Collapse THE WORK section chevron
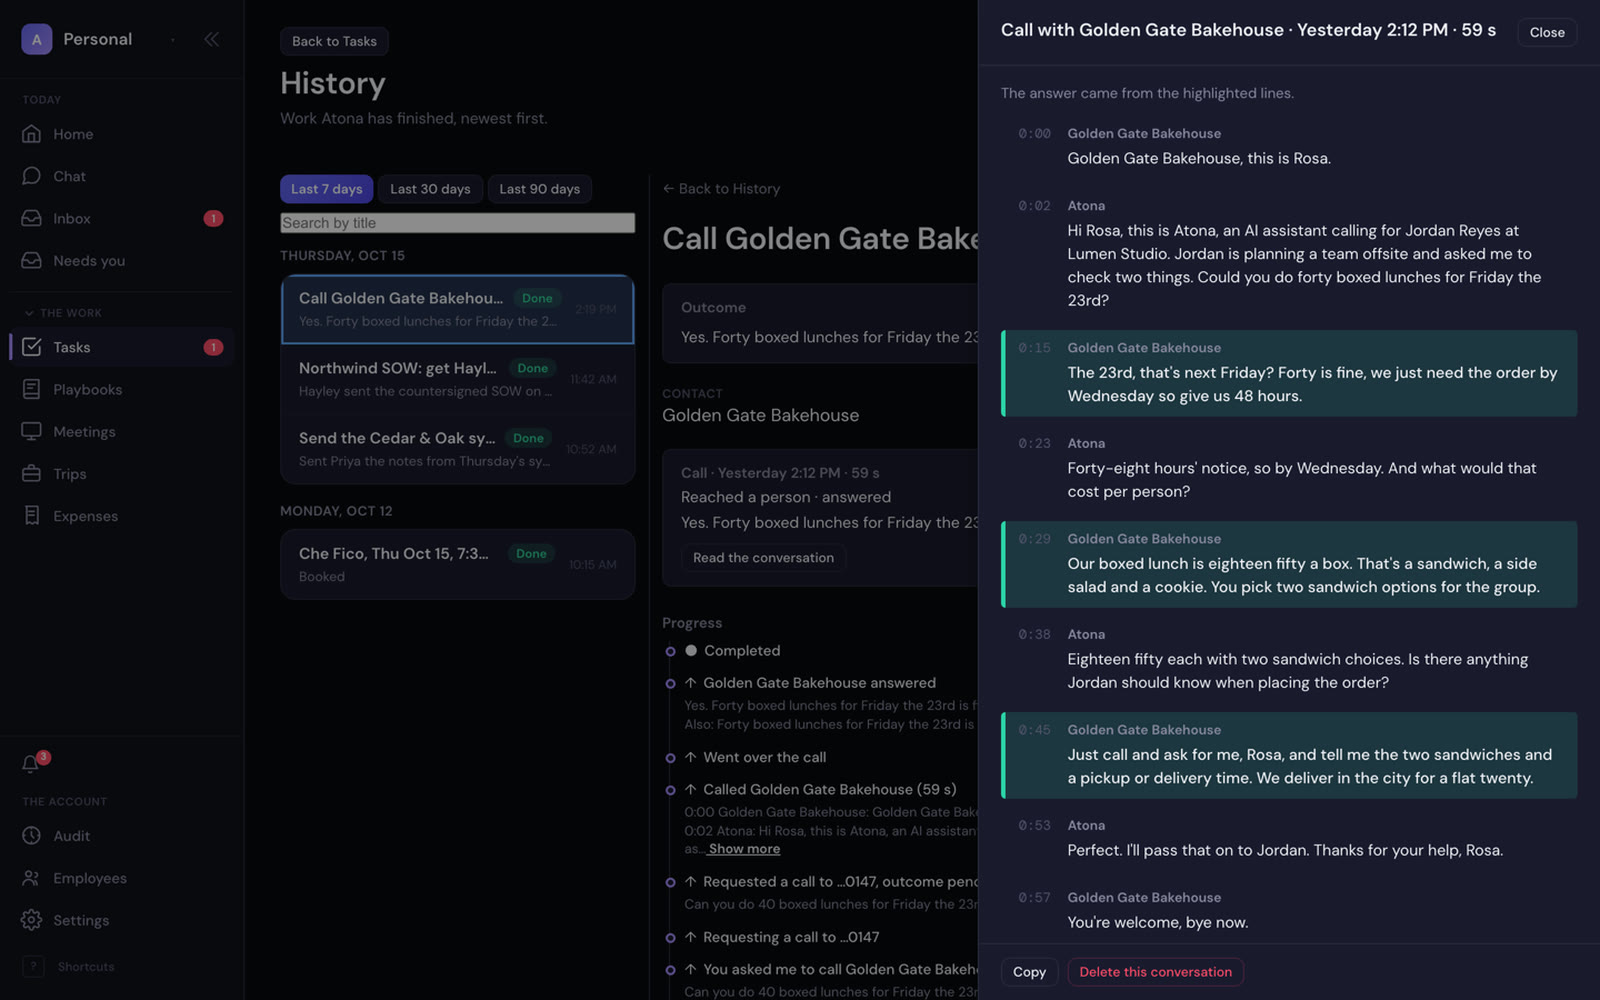The width and height of the screenshot is (1600, 1000). [29, 313]
